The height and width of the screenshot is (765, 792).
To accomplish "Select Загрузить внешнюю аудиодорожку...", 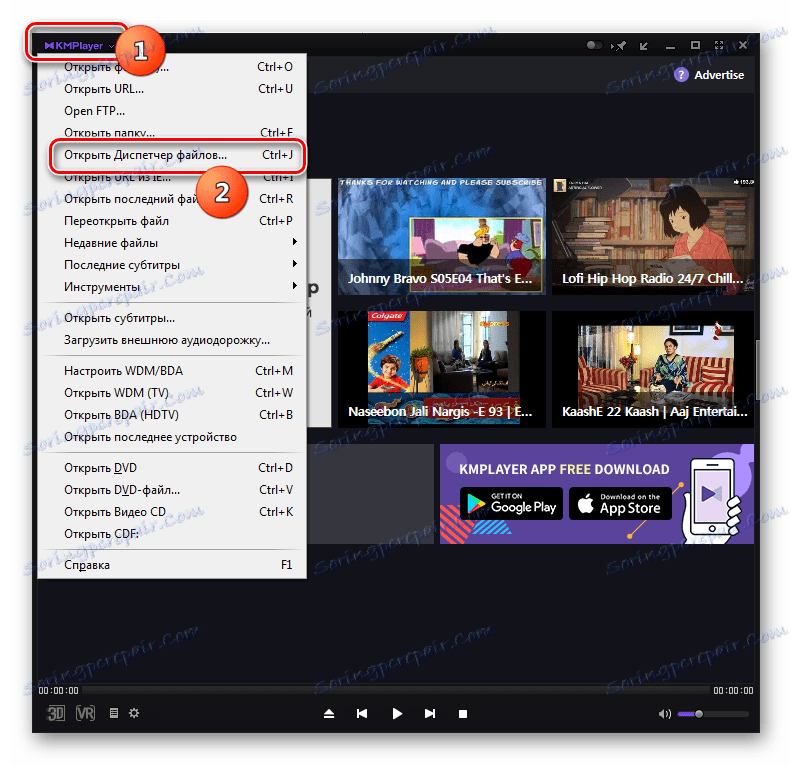I will pyautogui.click(x=172, y=340).
